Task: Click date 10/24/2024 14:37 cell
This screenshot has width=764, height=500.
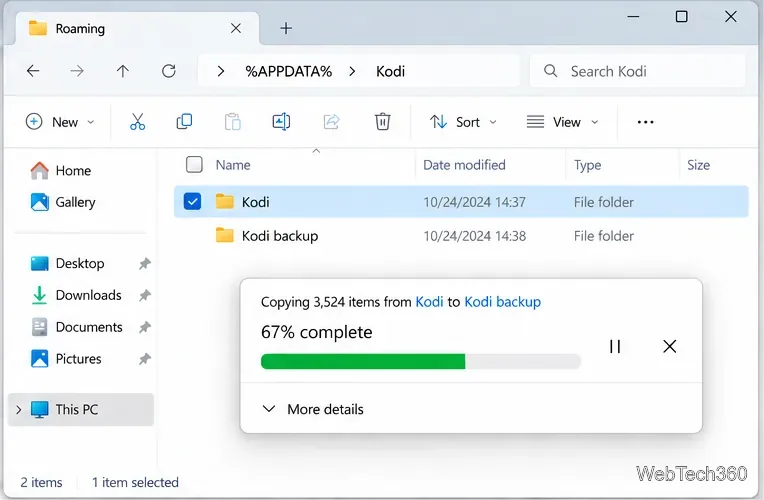Action: [475, 202]
